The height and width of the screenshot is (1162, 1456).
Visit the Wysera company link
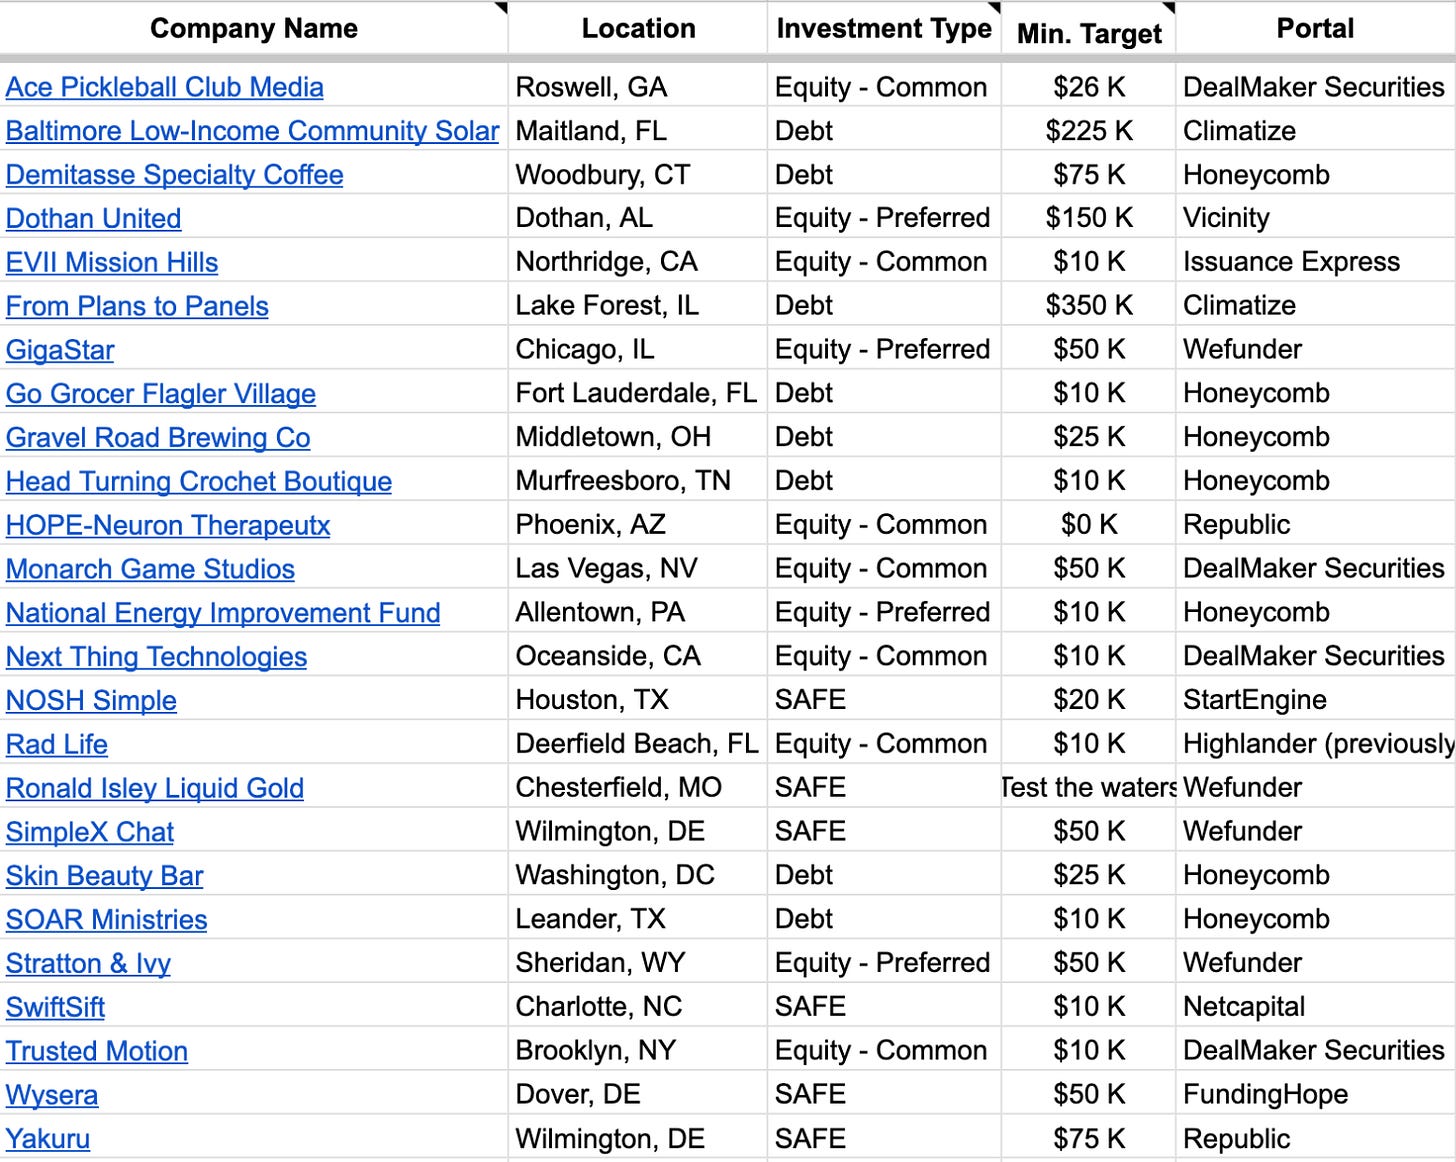52,1095
